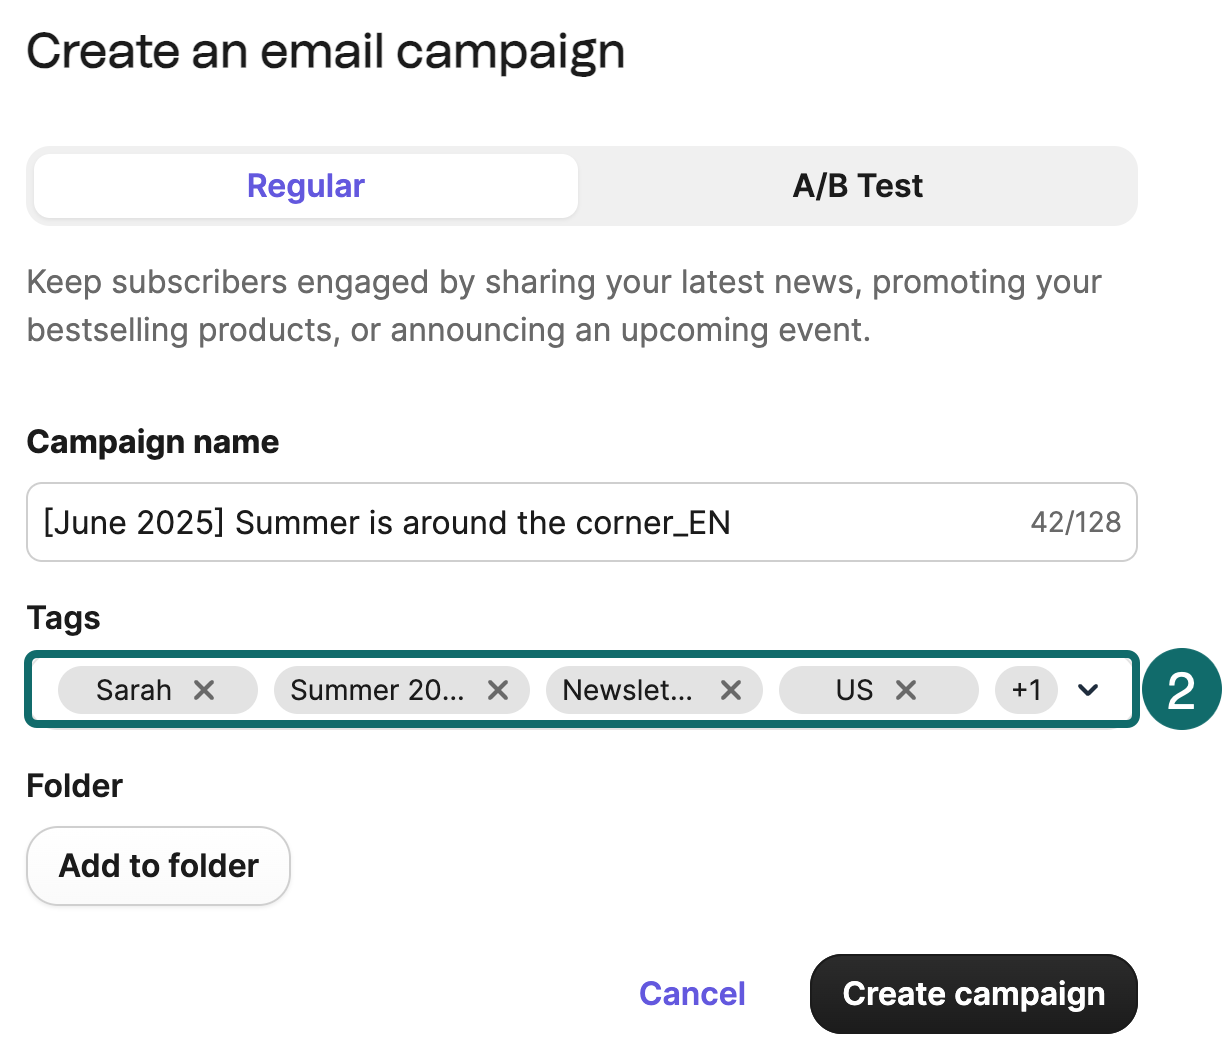Click the Create campaign button
The image size is (1224, 1062).
point(973,993)
